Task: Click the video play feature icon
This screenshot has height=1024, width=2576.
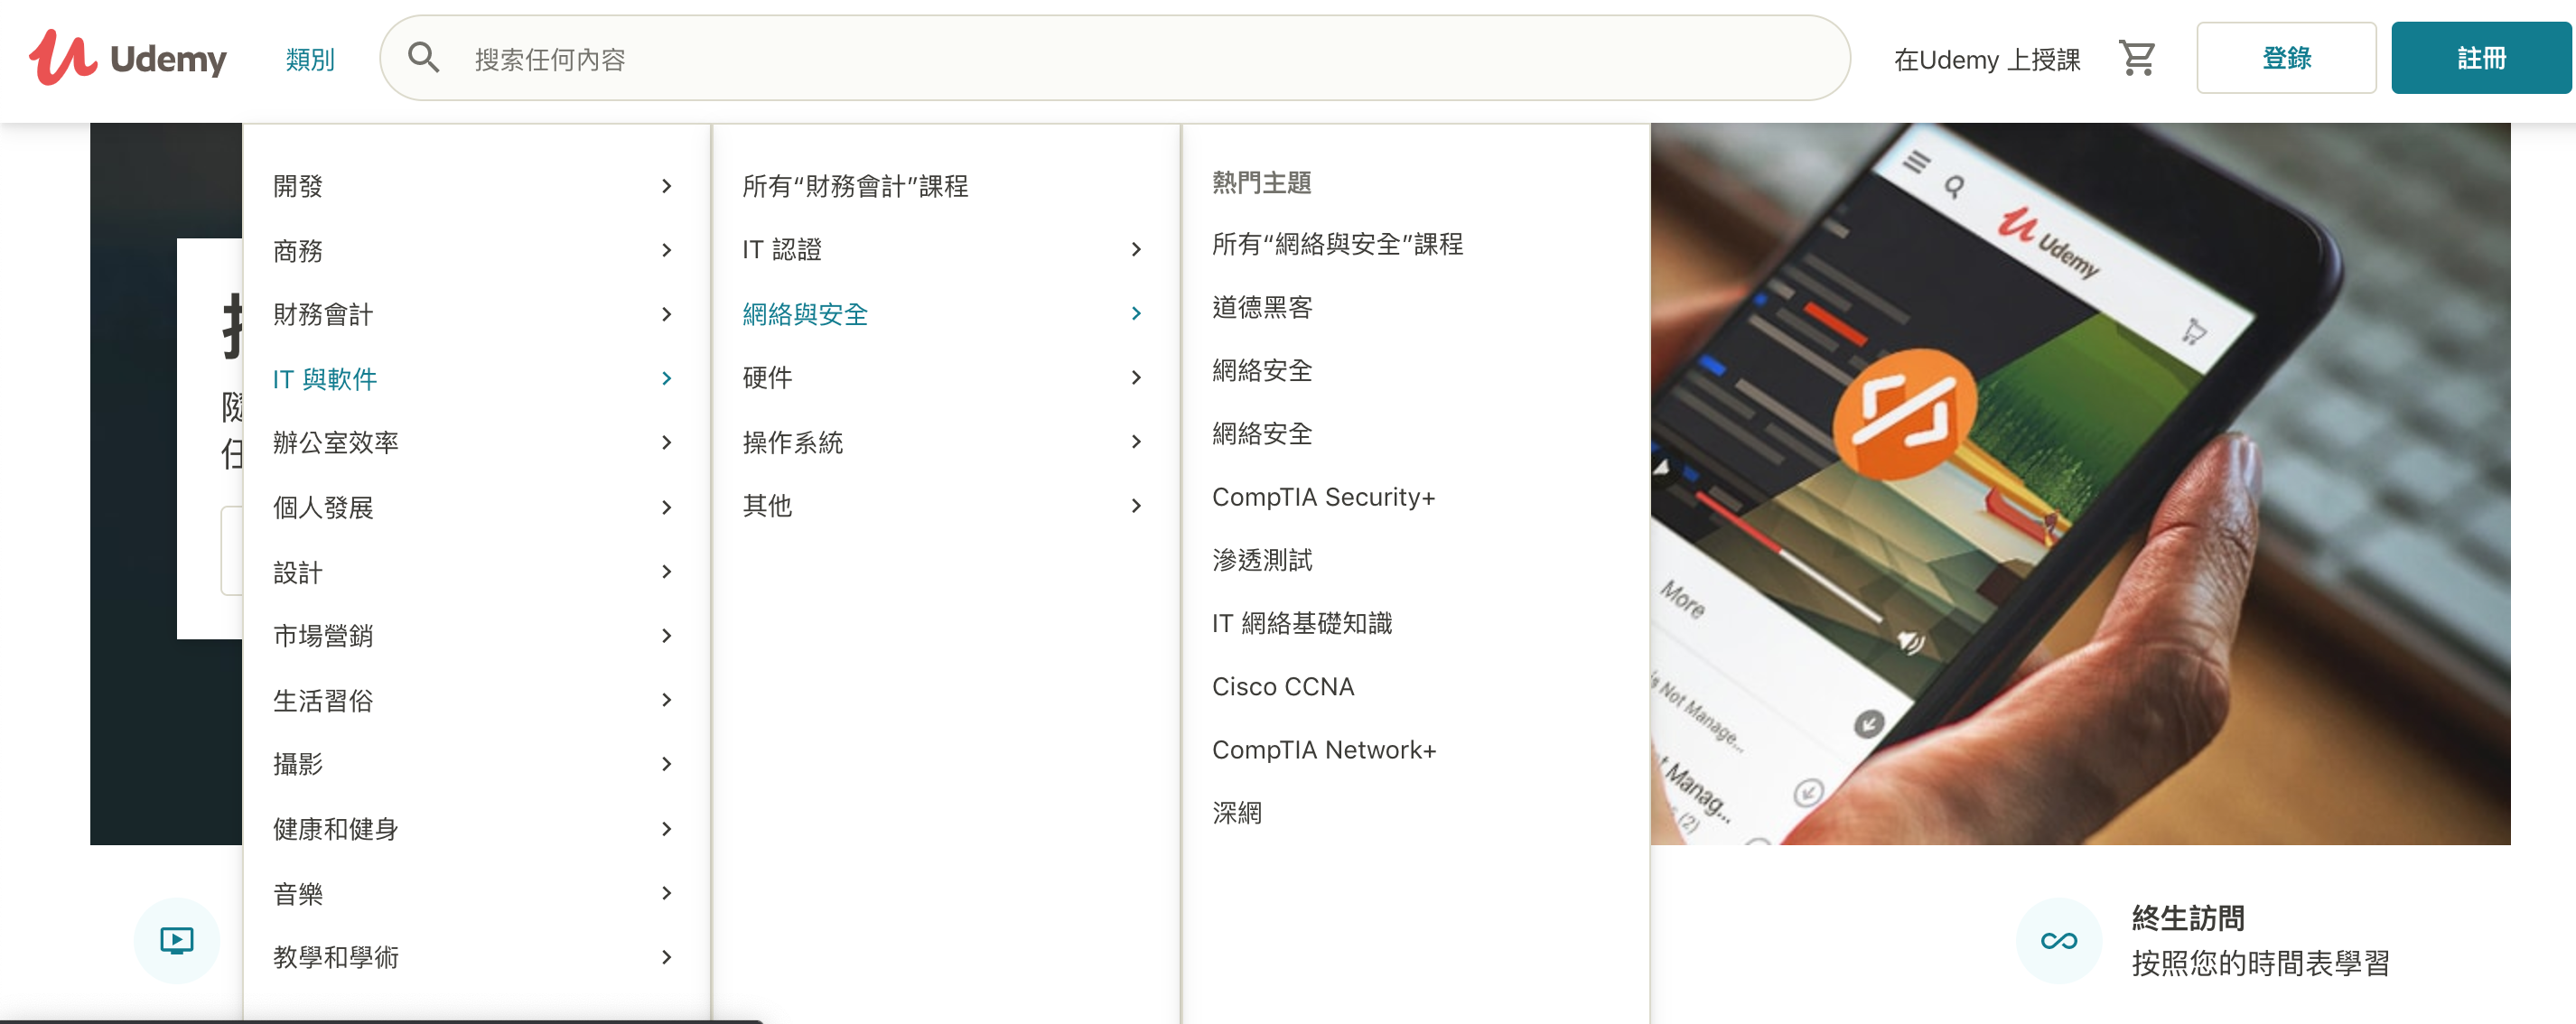Action: [x=176, y=940]
